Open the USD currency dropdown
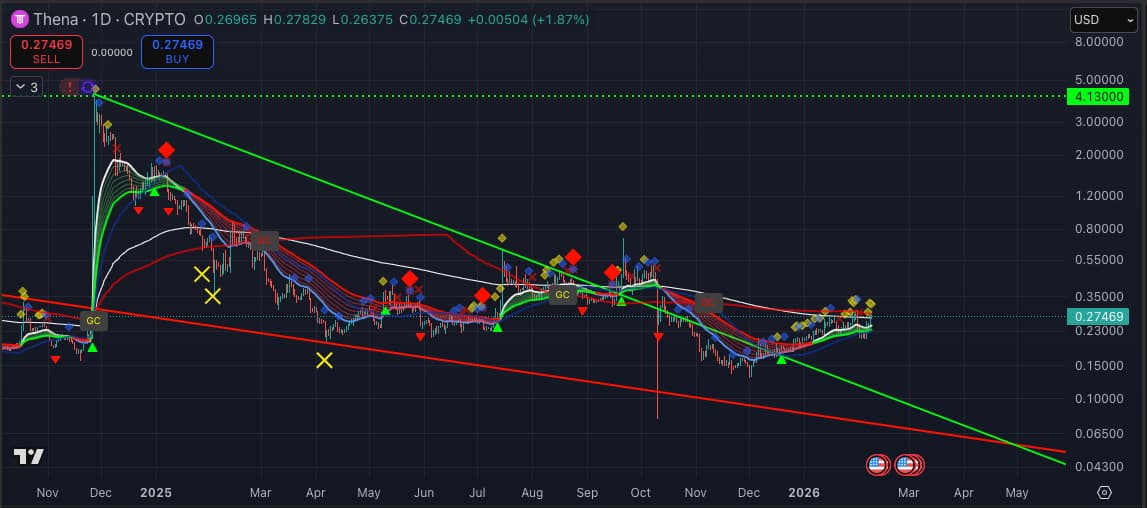The height and width of the screenshot is (508, 1147). 1097,19
